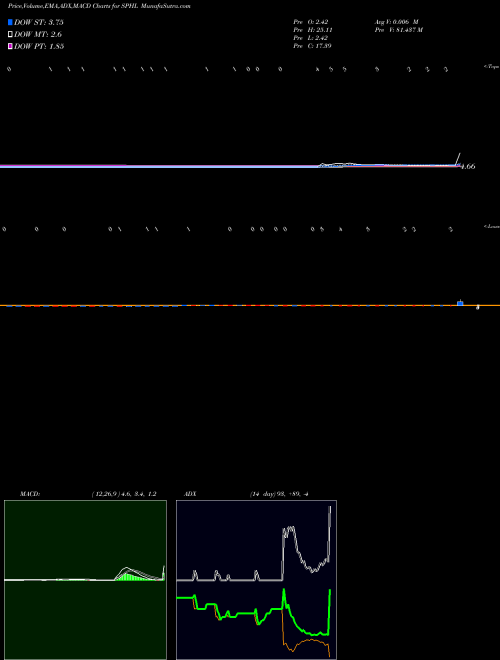Click the 'Pre H: 23.11' high value
Image resolution: width=500 pixels, height=660 pixels.
pyautogui.click(x=313, y=30)
